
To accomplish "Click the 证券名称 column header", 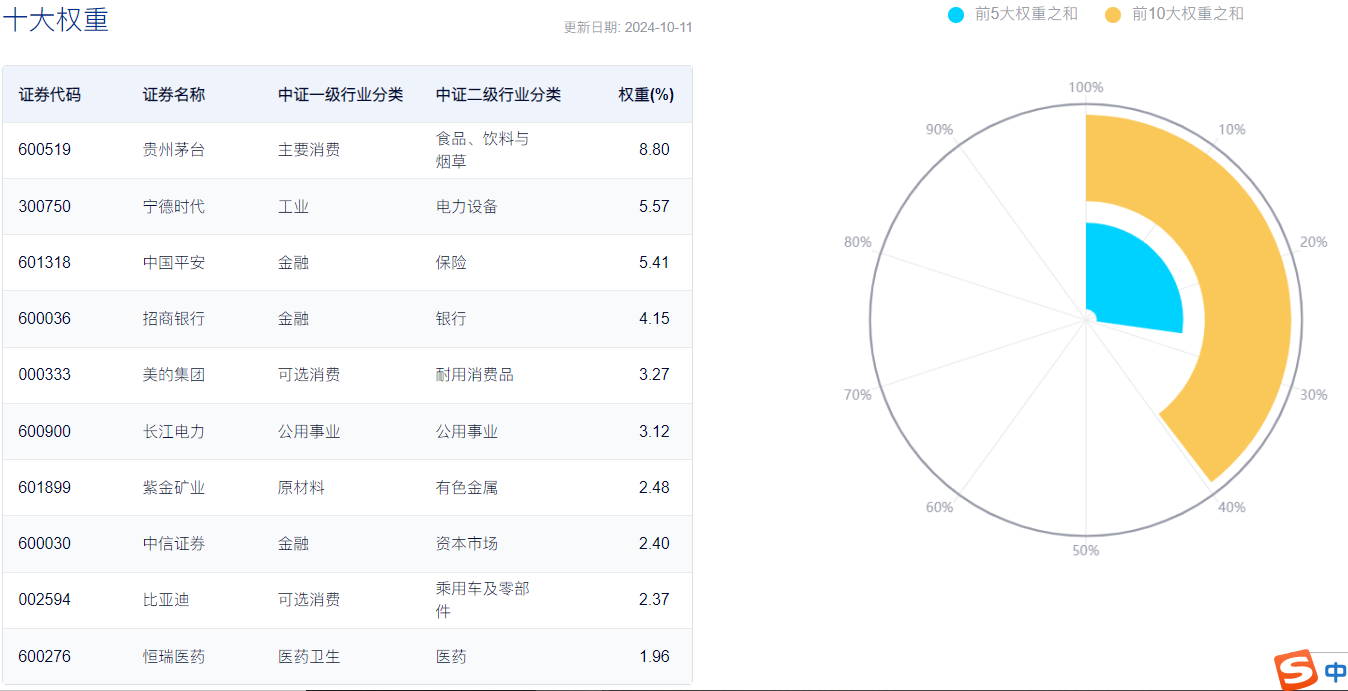I will (x=174, y=95).
